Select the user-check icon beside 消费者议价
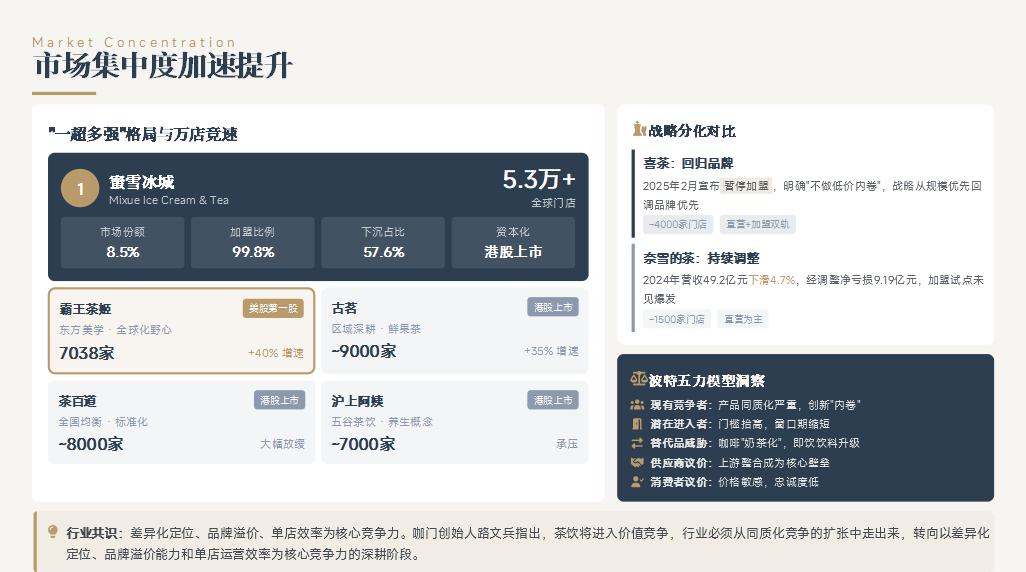This screenshot has width=1026, height=572. 637,482
